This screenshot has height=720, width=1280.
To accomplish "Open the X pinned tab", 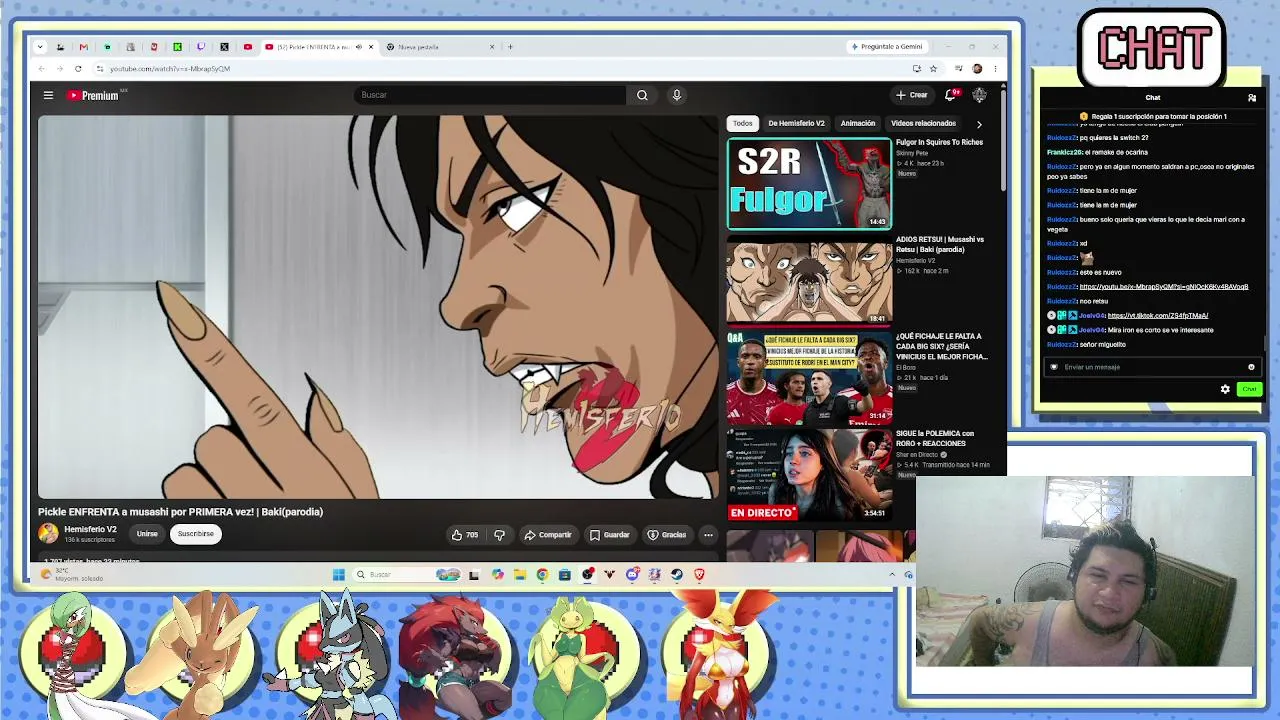I will tap(224, 47).
